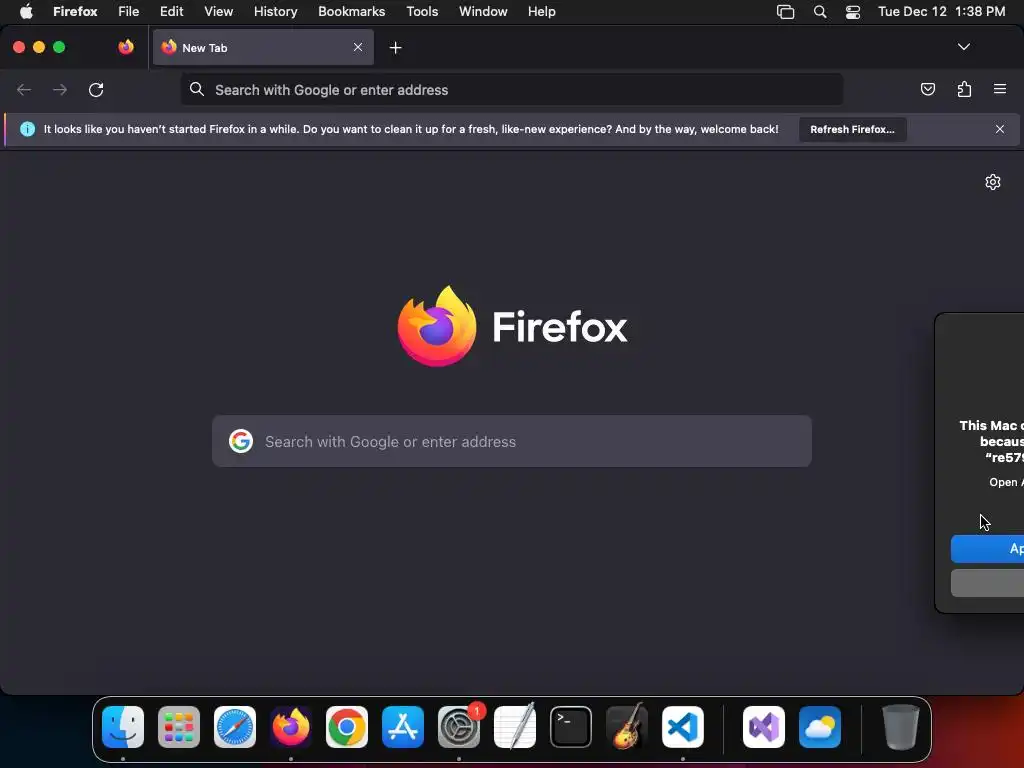
Task: Open the Weather app from the Dock
Action: point(820,727)
